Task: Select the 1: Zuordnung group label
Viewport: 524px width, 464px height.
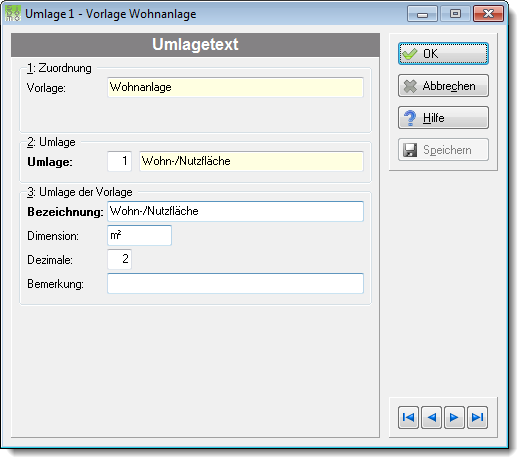Action: 59,68
